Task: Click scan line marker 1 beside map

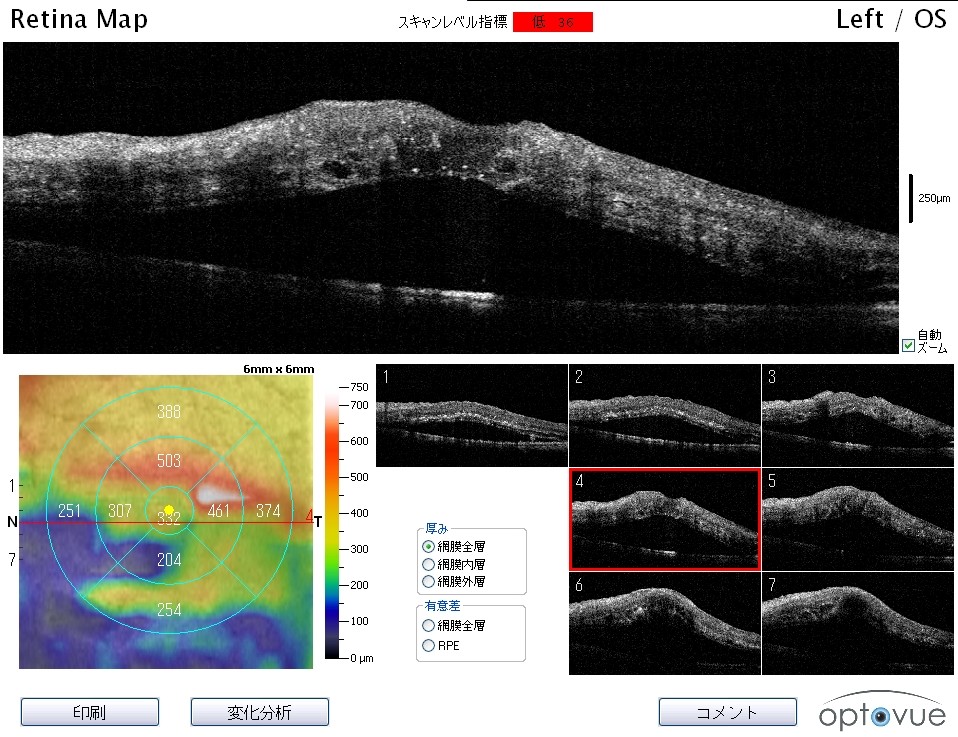Action: [12, 486]
